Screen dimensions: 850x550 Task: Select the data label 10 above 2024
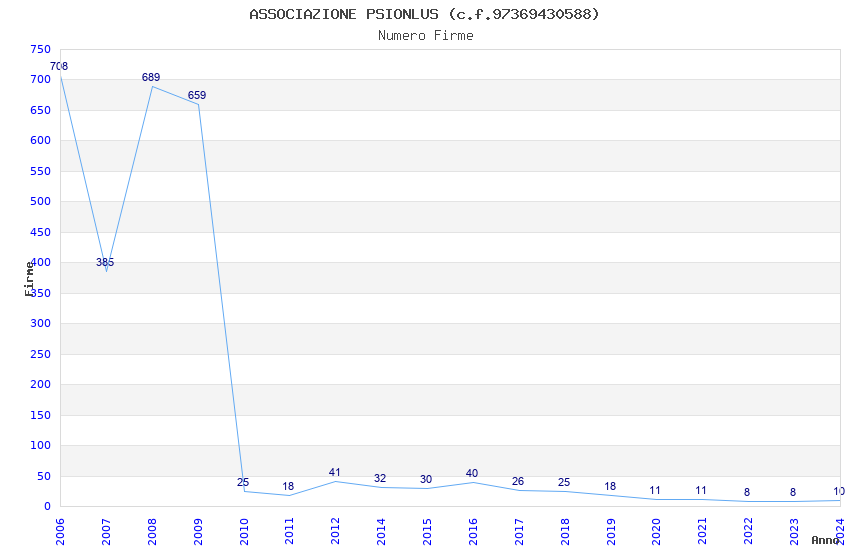point(839,491)
